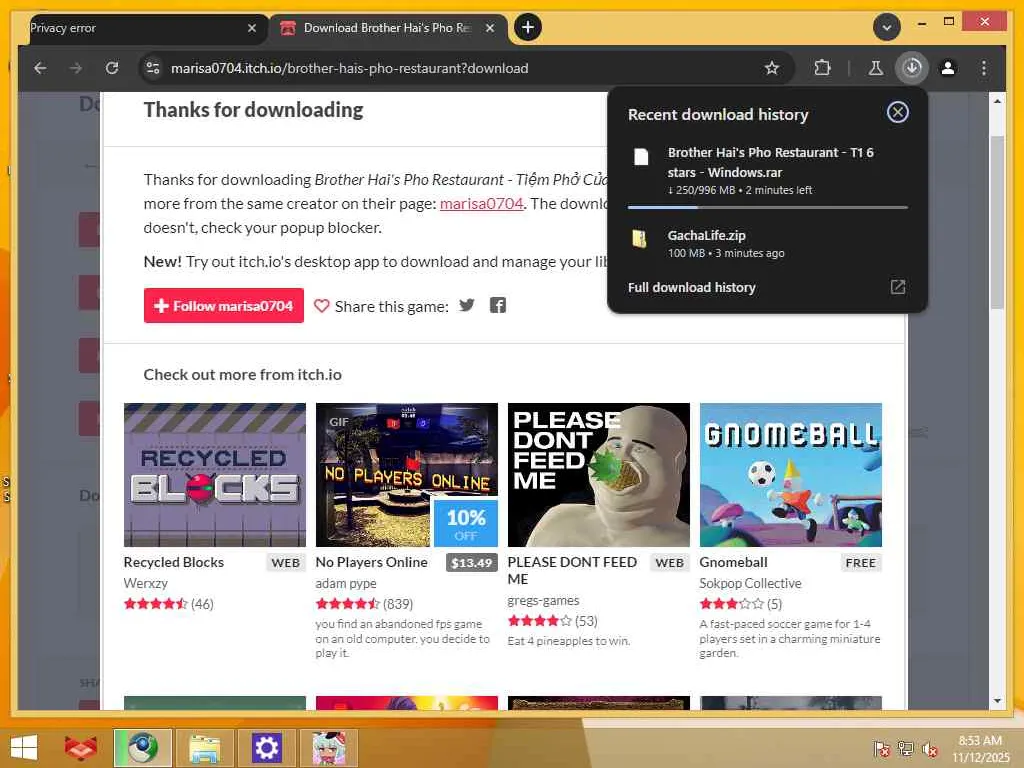Image resolution: width=1024 pixels, height=768 pixels.
Task: Click the WEB tag on Recycled Blocks
Action: pos(285,563)
